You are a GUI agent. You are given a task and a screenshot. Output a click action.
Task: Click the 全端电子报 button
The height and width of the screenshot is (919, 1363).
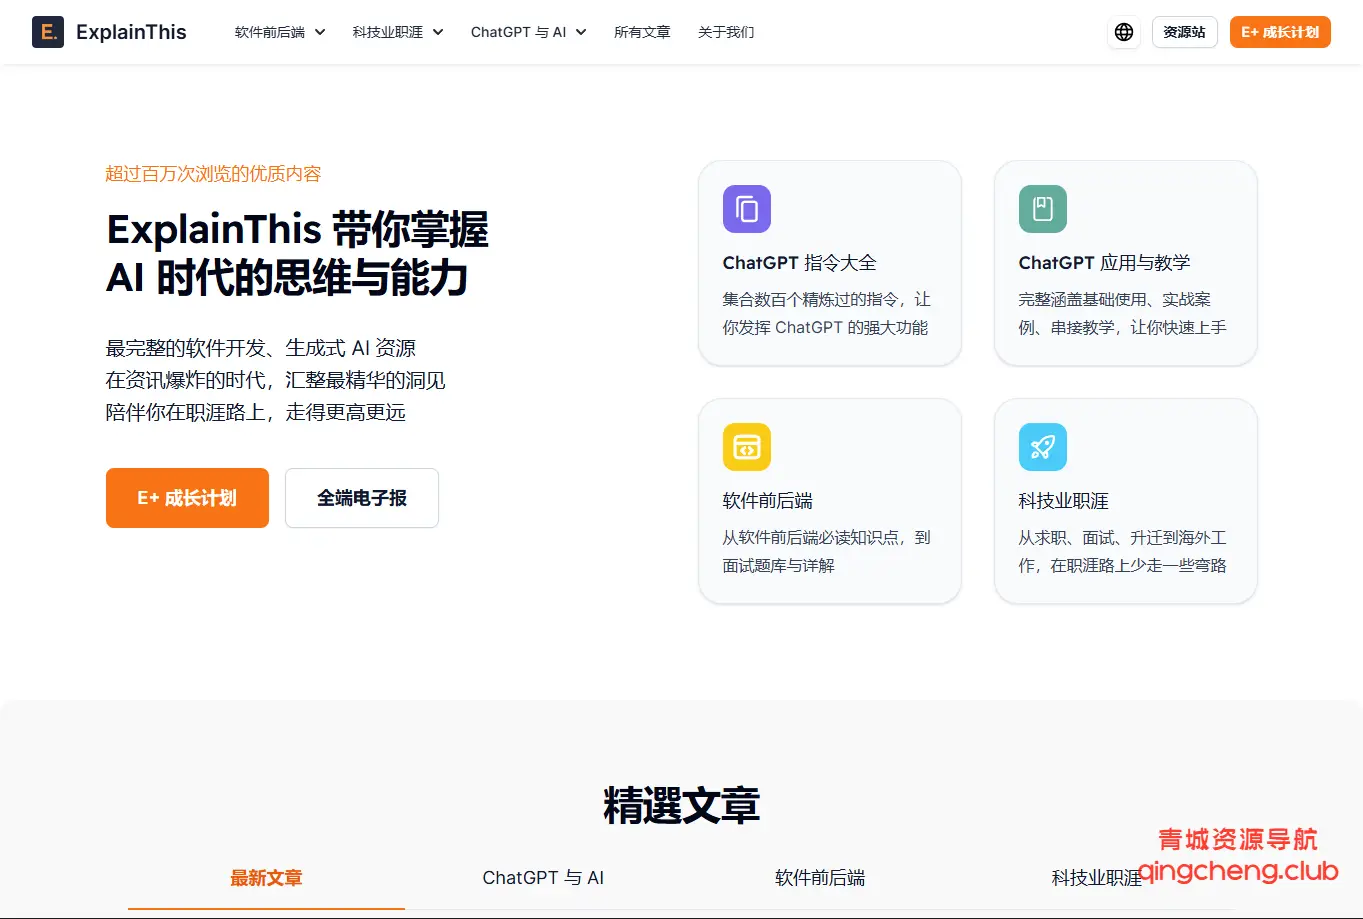(x=362, y=498)
